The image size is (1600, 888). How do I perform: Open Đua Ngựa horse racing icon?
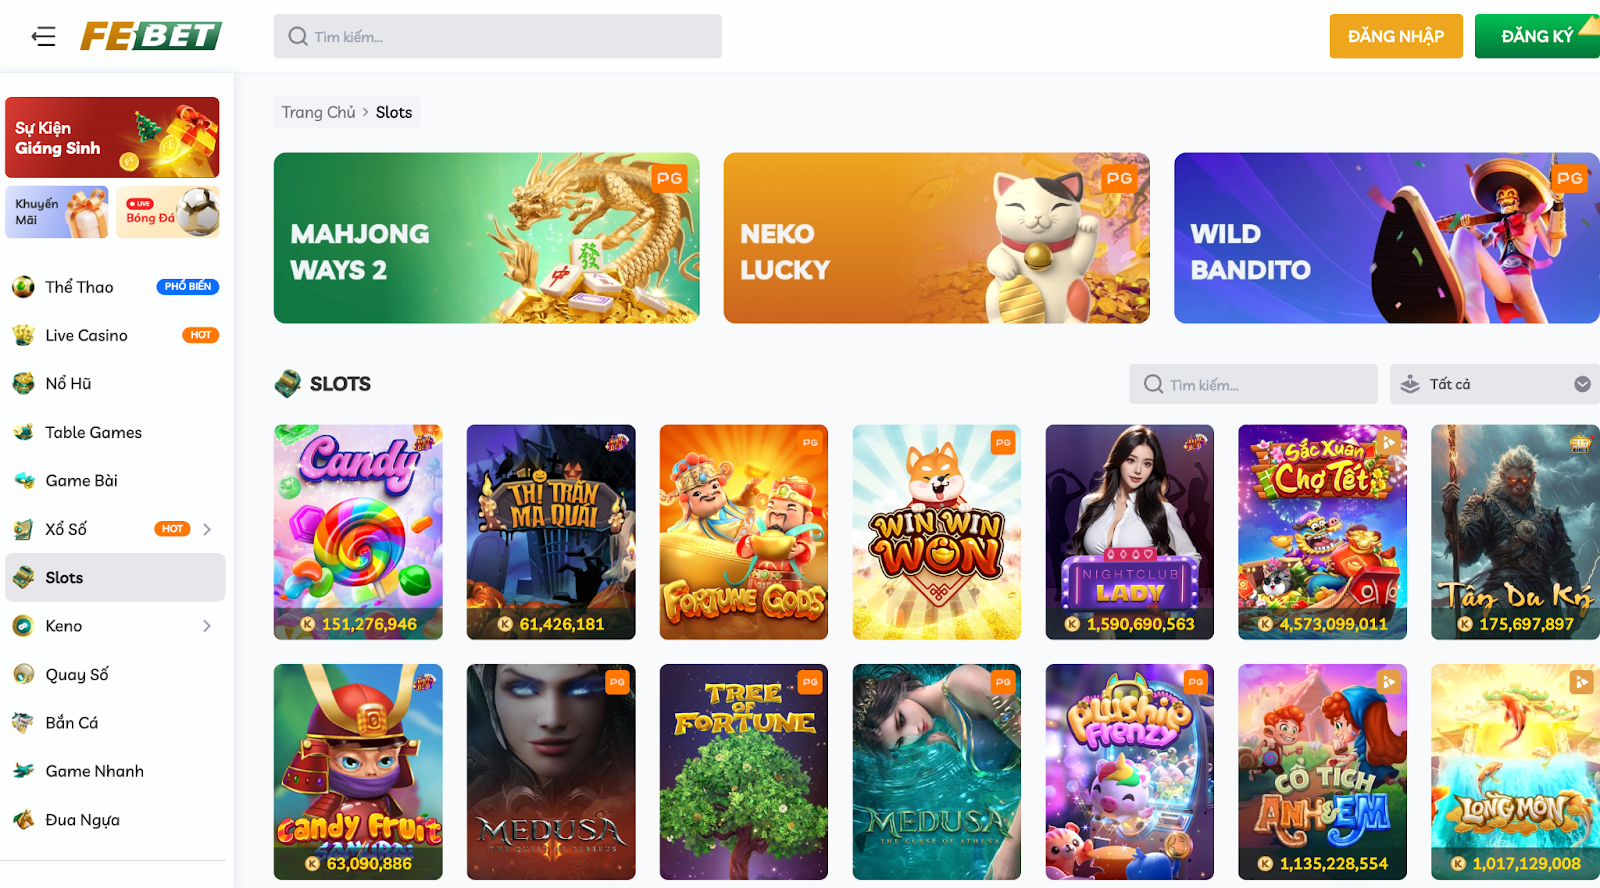pos(23,820)
